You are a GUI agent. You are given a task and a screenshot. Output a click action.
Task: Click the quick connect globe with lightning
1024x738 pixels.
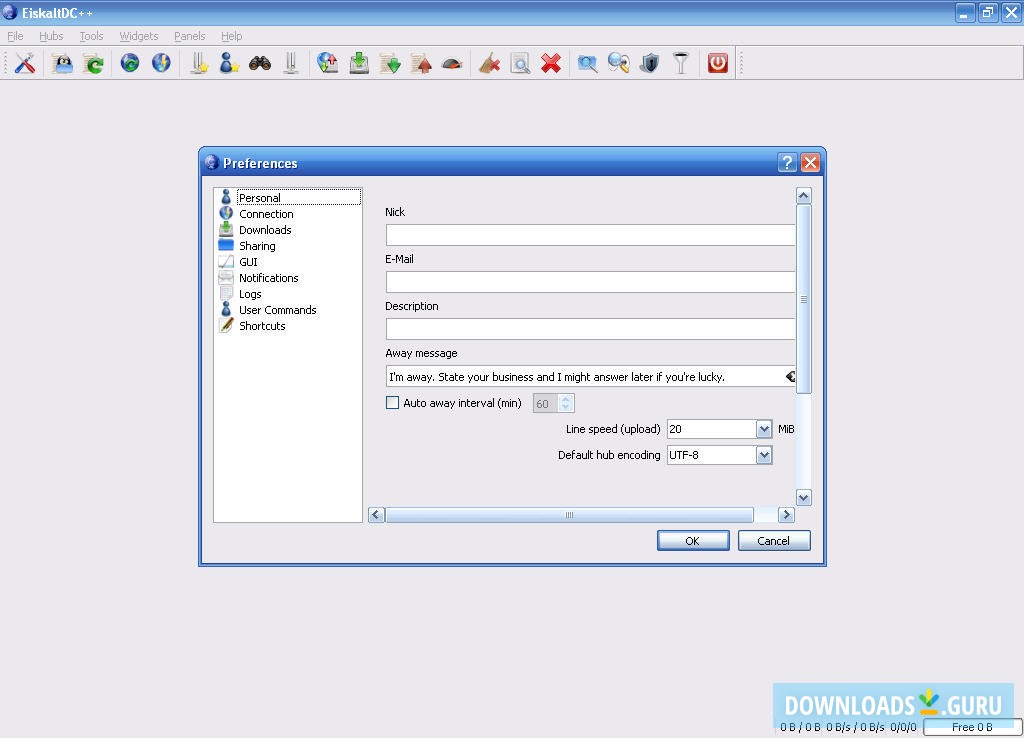(x=161, y=63)
